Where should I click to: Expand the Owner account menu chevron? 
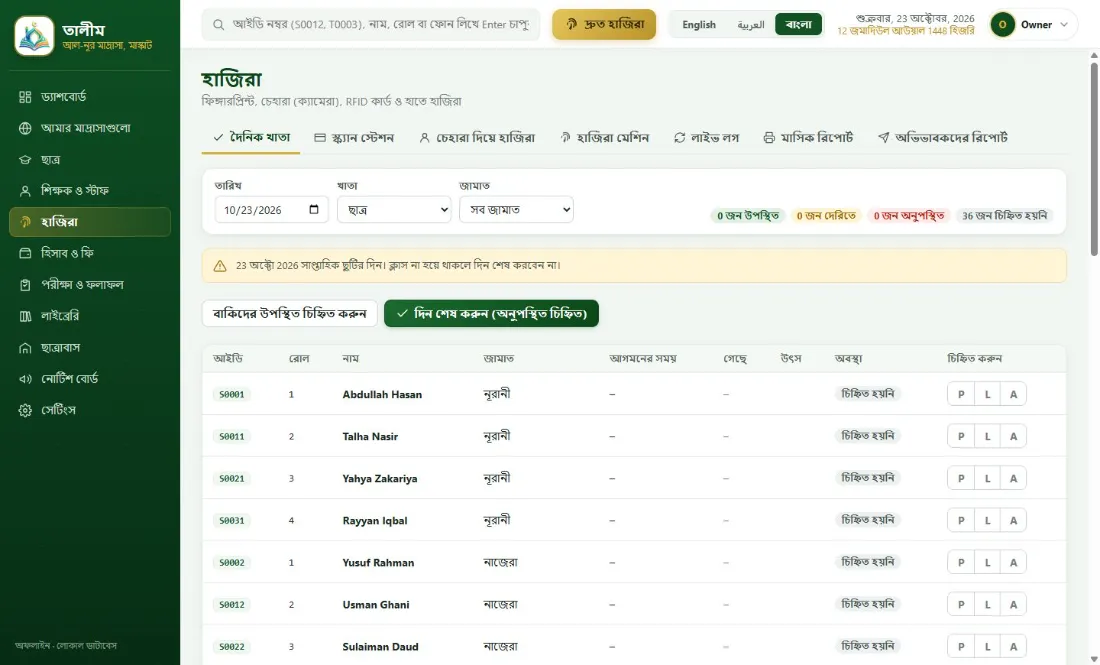1064,25
